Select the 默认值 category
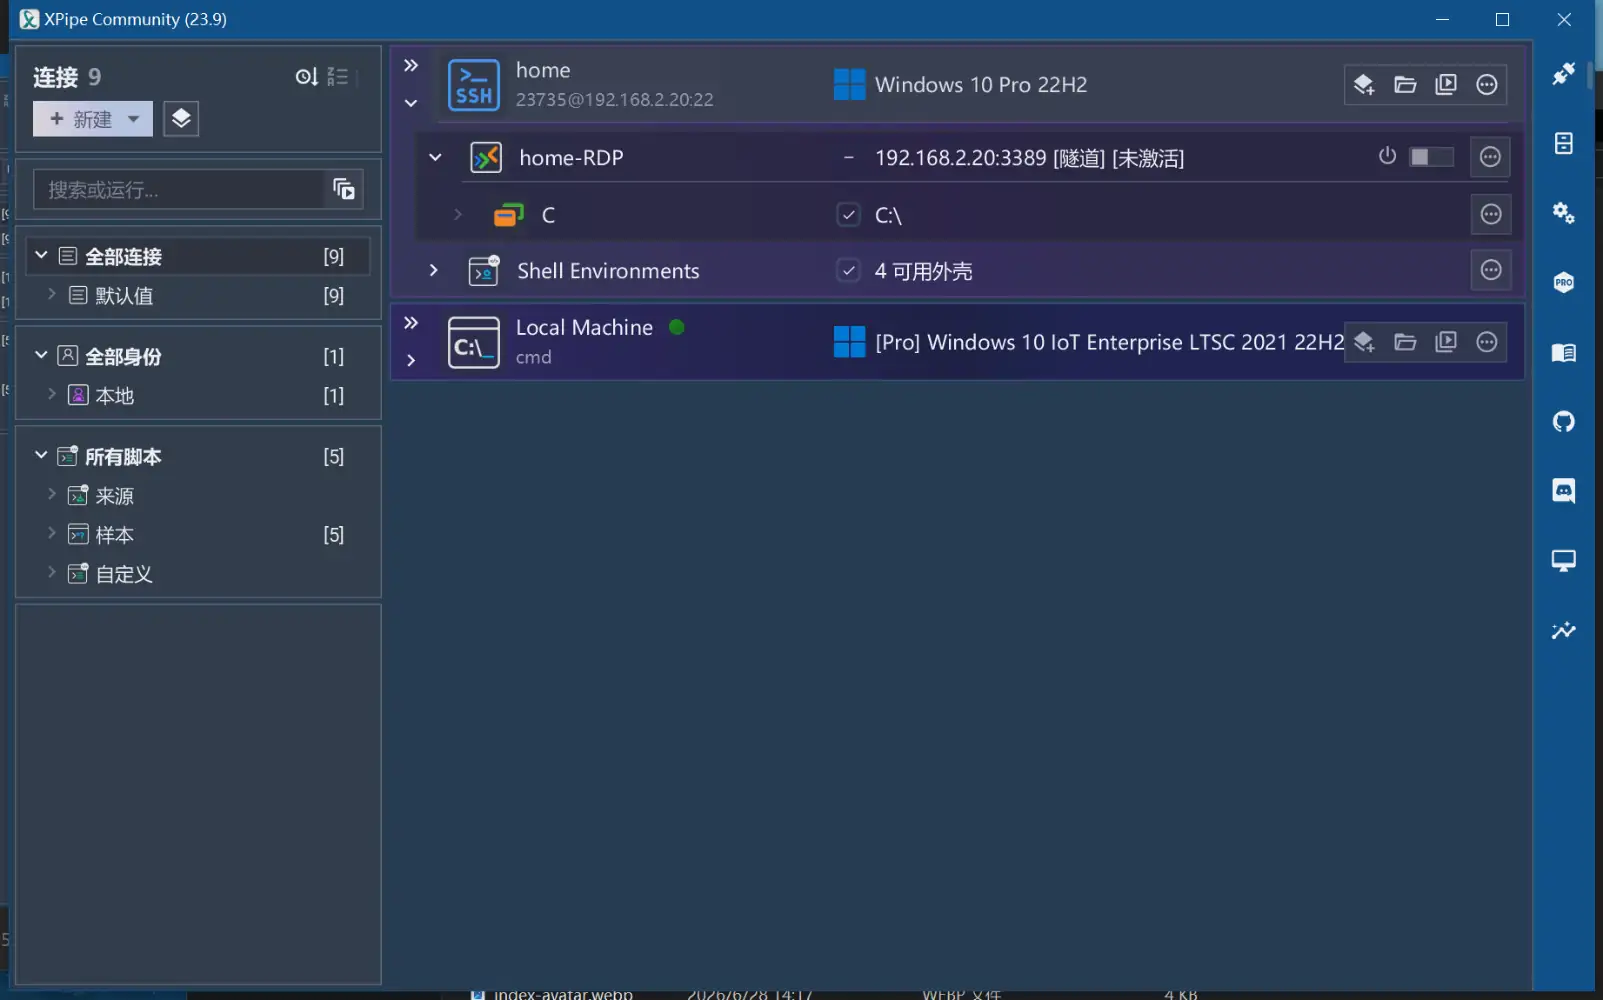The image size is (1603, 1000). point(198,296)
